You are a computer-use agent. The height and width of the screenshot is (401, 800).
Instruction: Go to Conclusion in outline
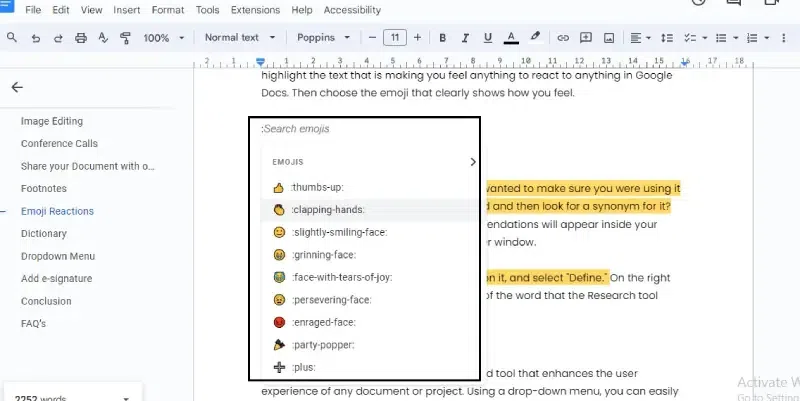coord(46,301)
